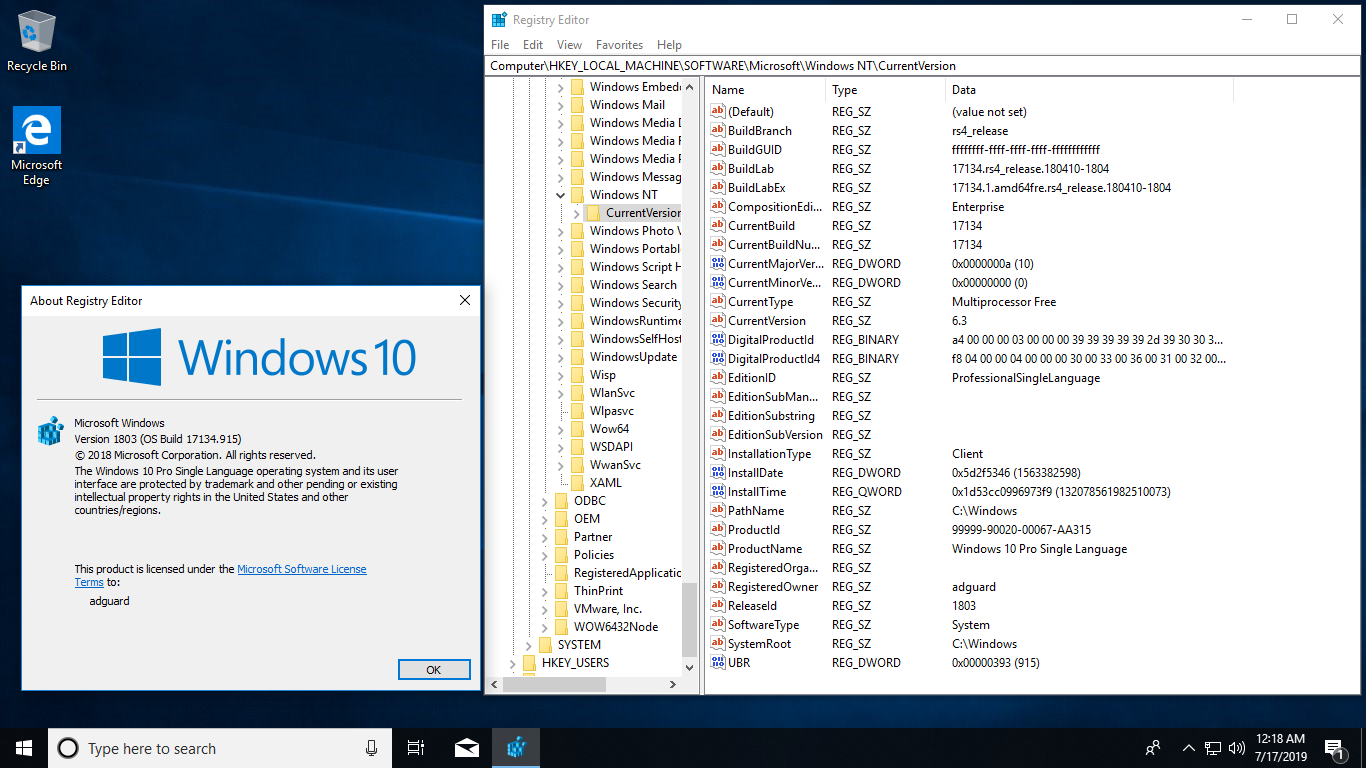Close the About Registry Editor dialog

[464, 300]
